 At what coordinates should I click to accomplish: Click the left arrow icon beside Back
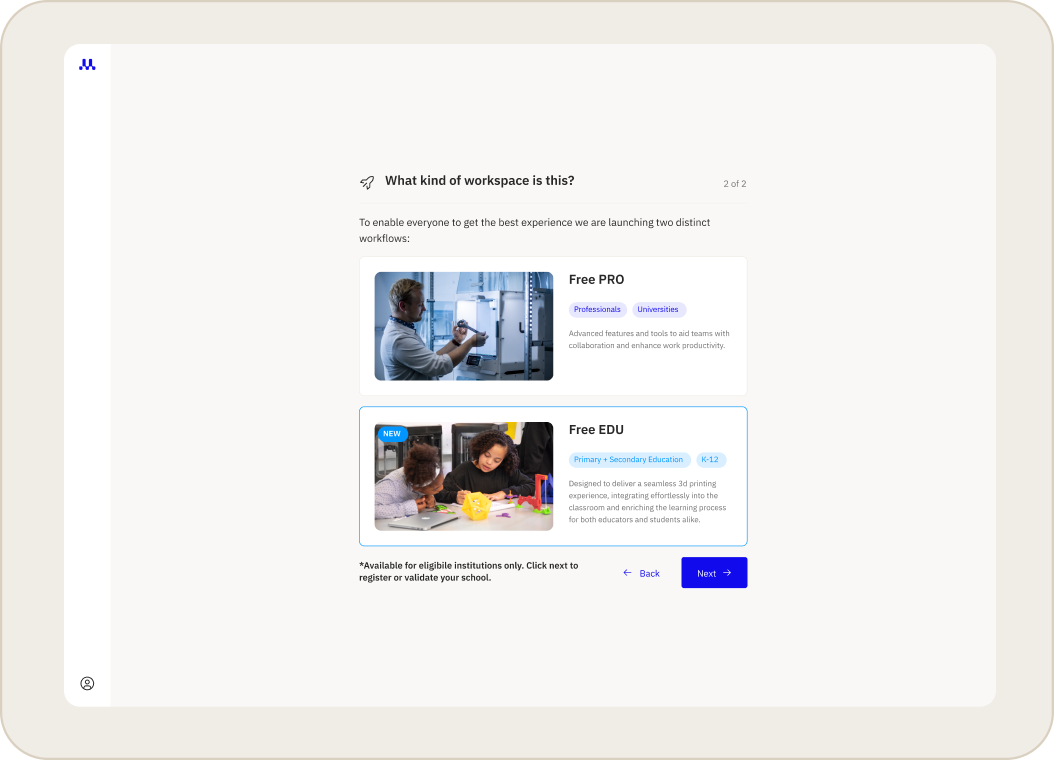pos(627,573)
